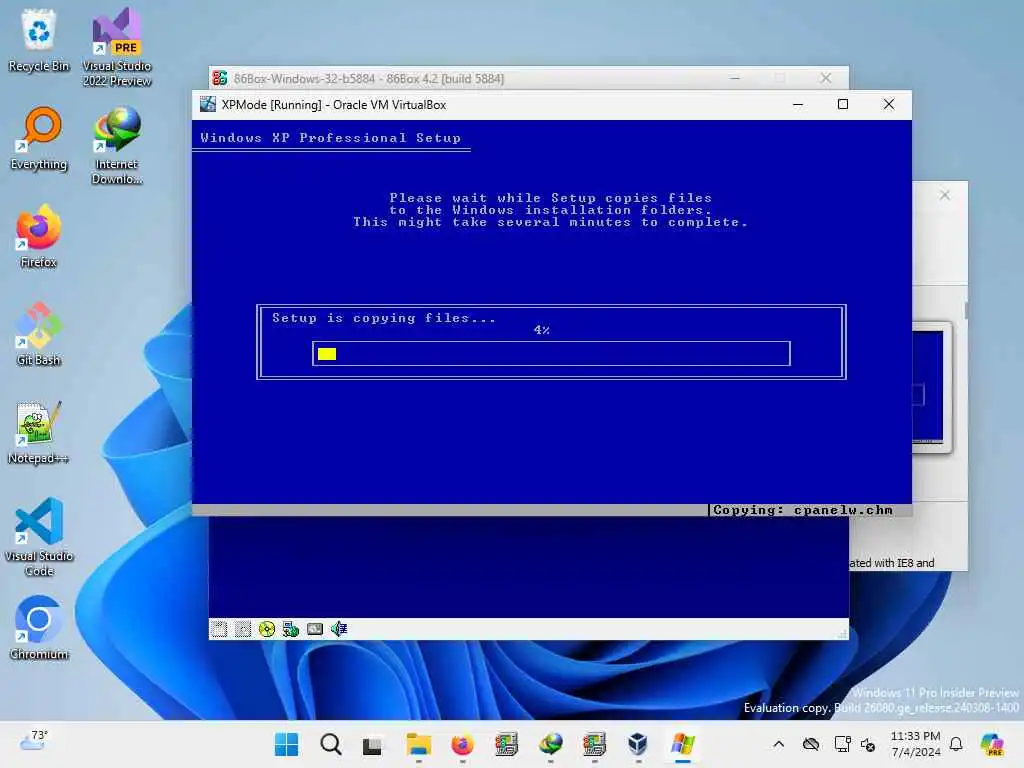Open the Windows Start menu
The height and width of the screenshot is (768, 1024).
coord(287,744)
